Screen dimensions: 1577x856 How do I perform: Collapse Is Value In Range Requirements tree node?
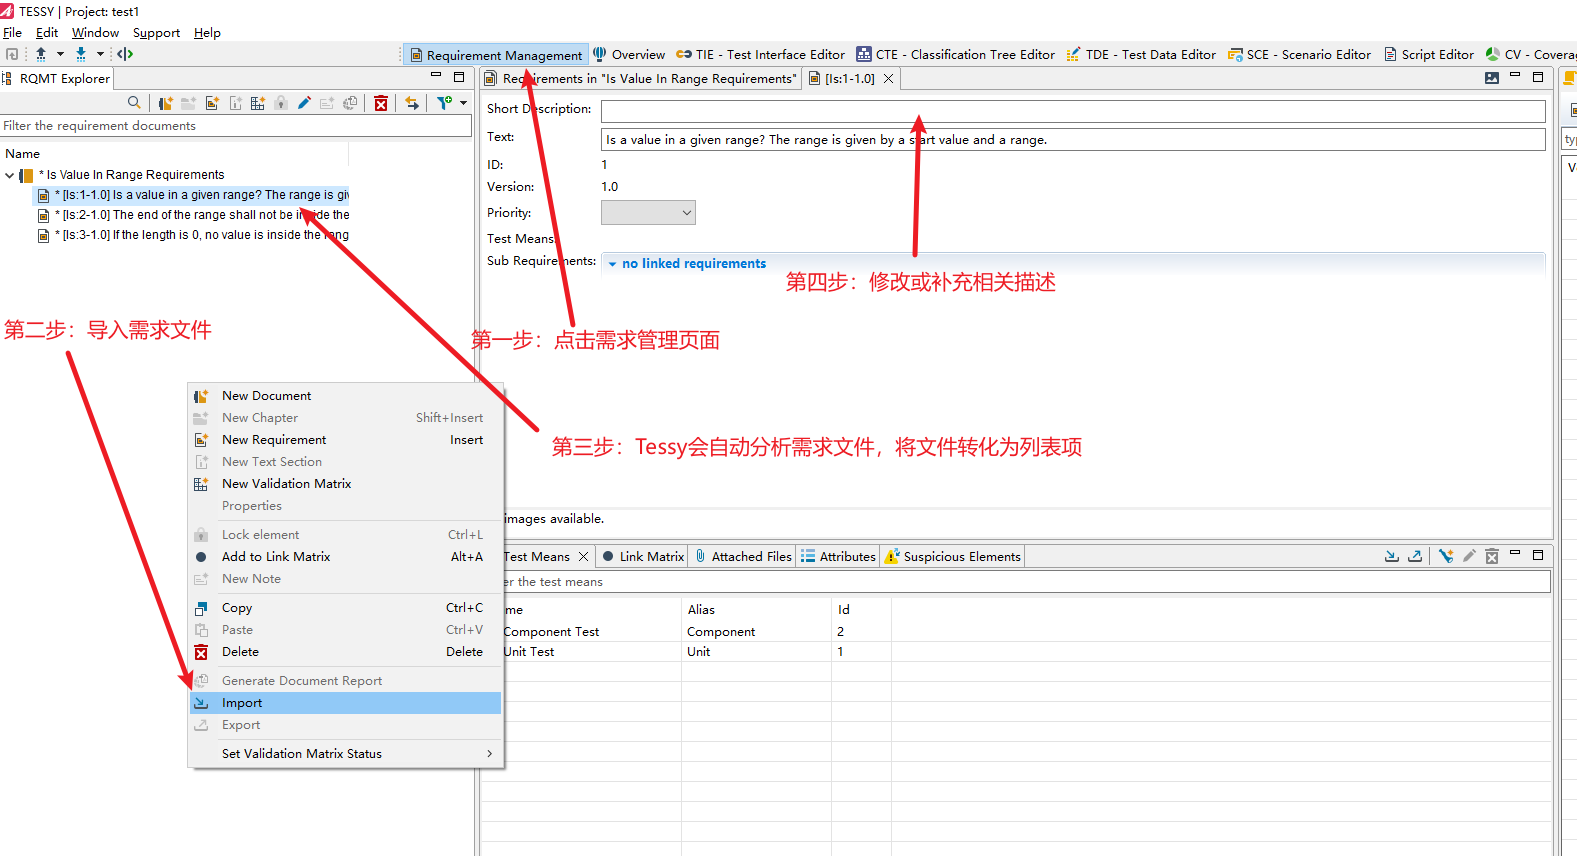click(10, 175)
